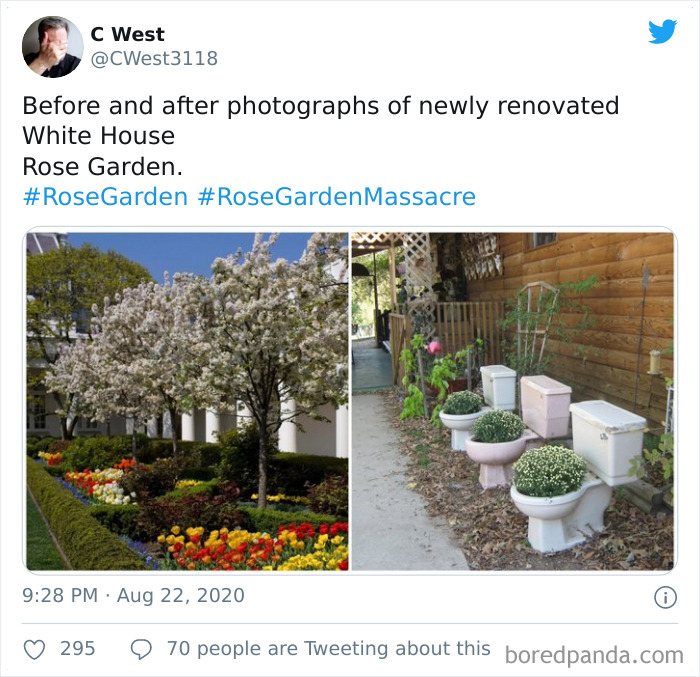This screenshot has width=700, height=677.
Task: Open the #RoseGarden hashtag
Action: [105, 197]
